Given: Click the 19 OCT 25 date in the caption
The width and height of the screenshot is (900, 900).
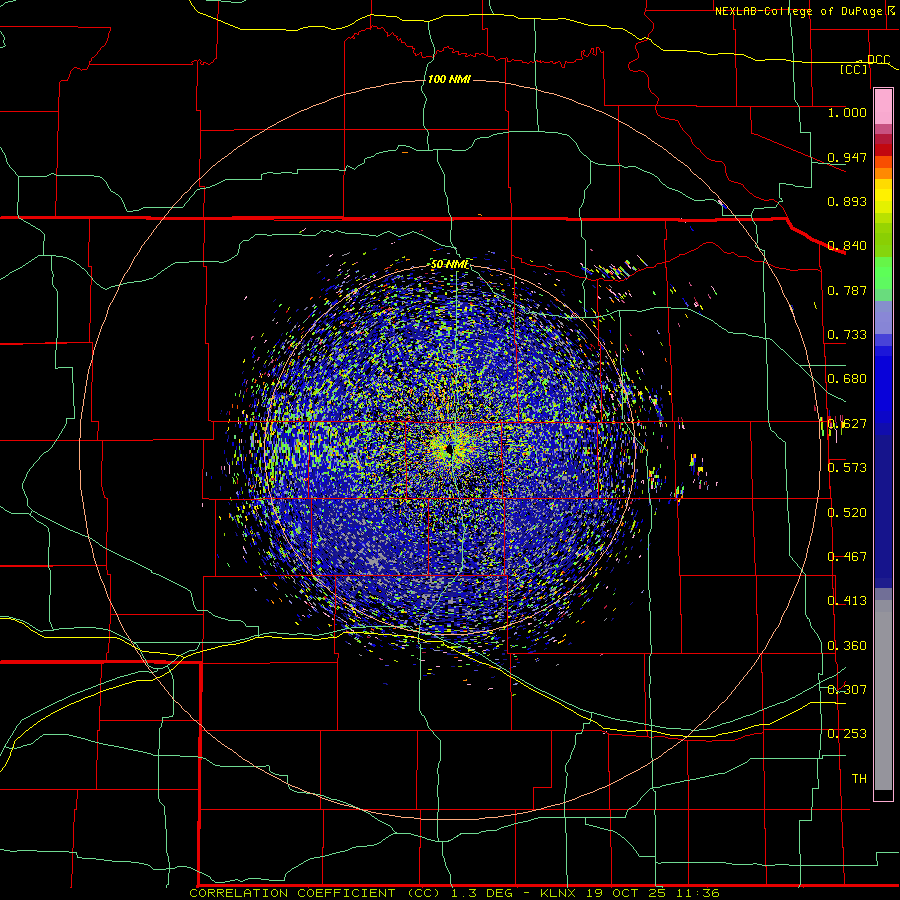Looking at the screenshot, I should tap(626, 893).
